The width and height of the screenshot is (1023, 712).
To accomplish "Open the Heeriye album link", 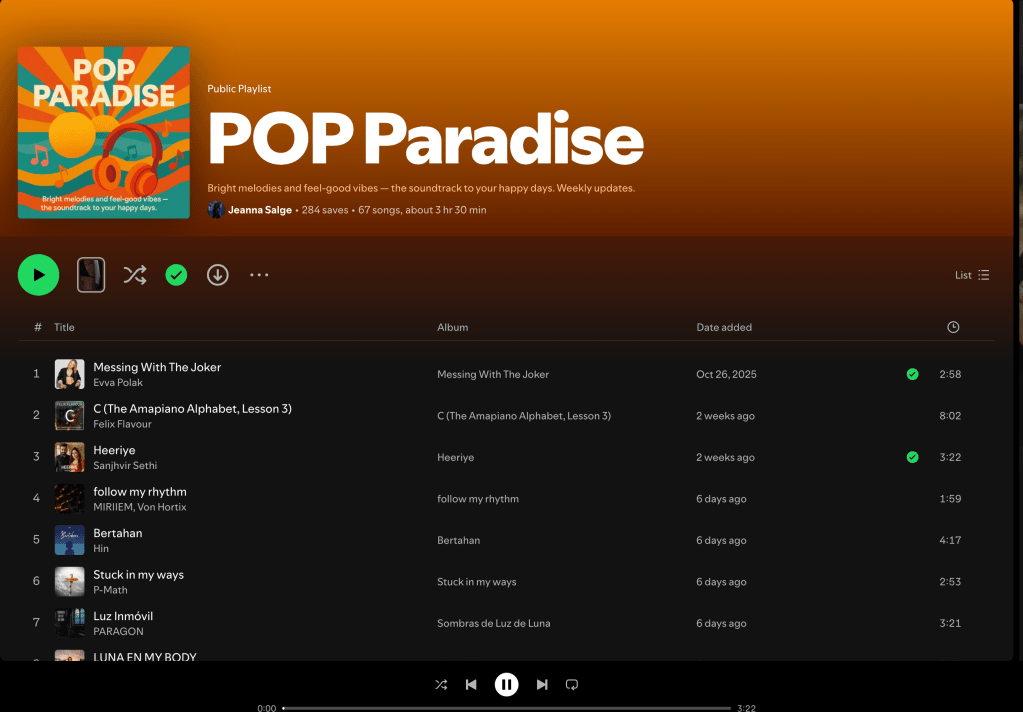I will pos(455,457).
